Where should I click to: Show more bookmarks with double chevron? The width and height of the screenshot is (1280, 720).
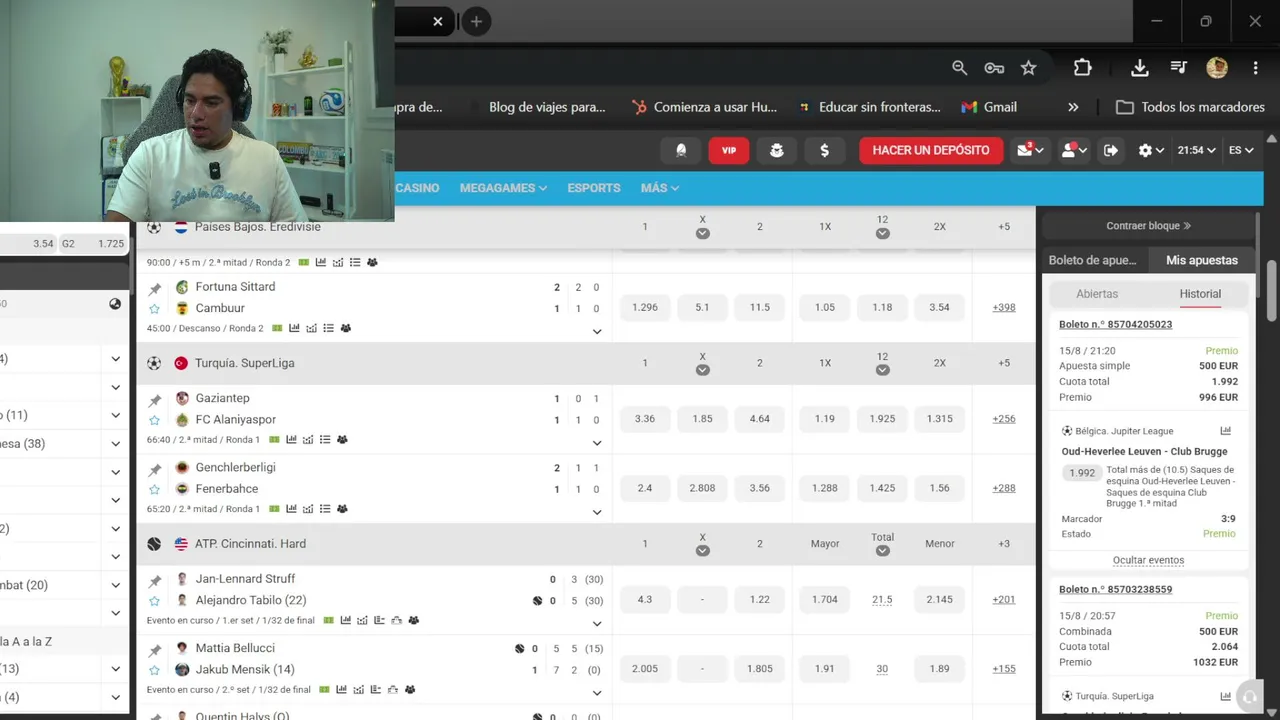coord(1073,107)
